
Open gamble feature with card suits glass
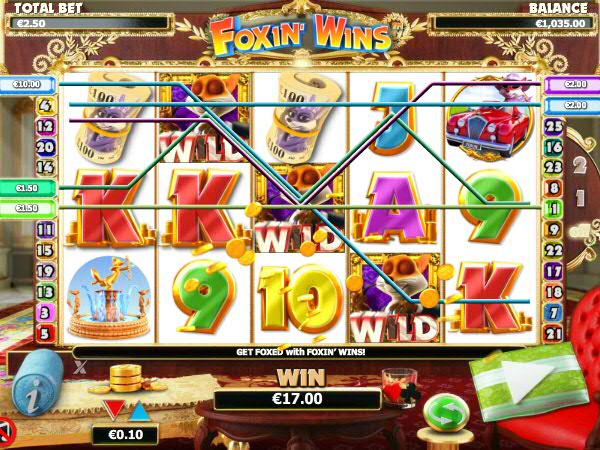coord(400,387)
